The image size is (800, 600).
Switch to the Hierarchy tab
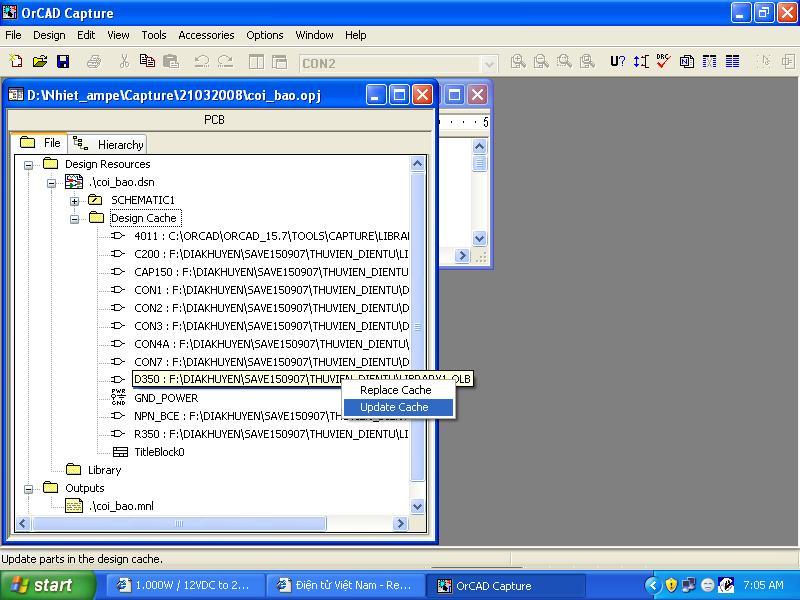(x=108, y=144)
